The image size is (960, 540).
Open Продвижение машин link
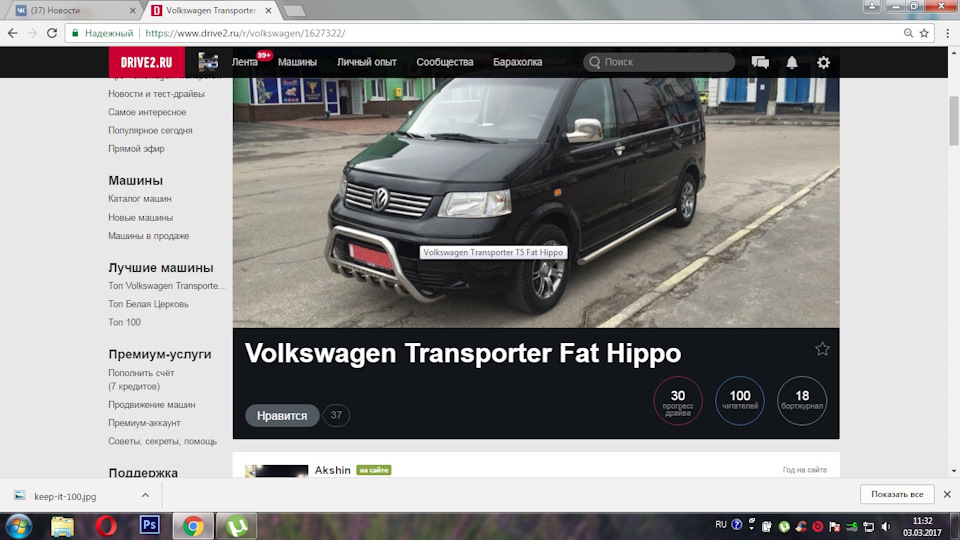pyautogui.click(x=152, y=405)
